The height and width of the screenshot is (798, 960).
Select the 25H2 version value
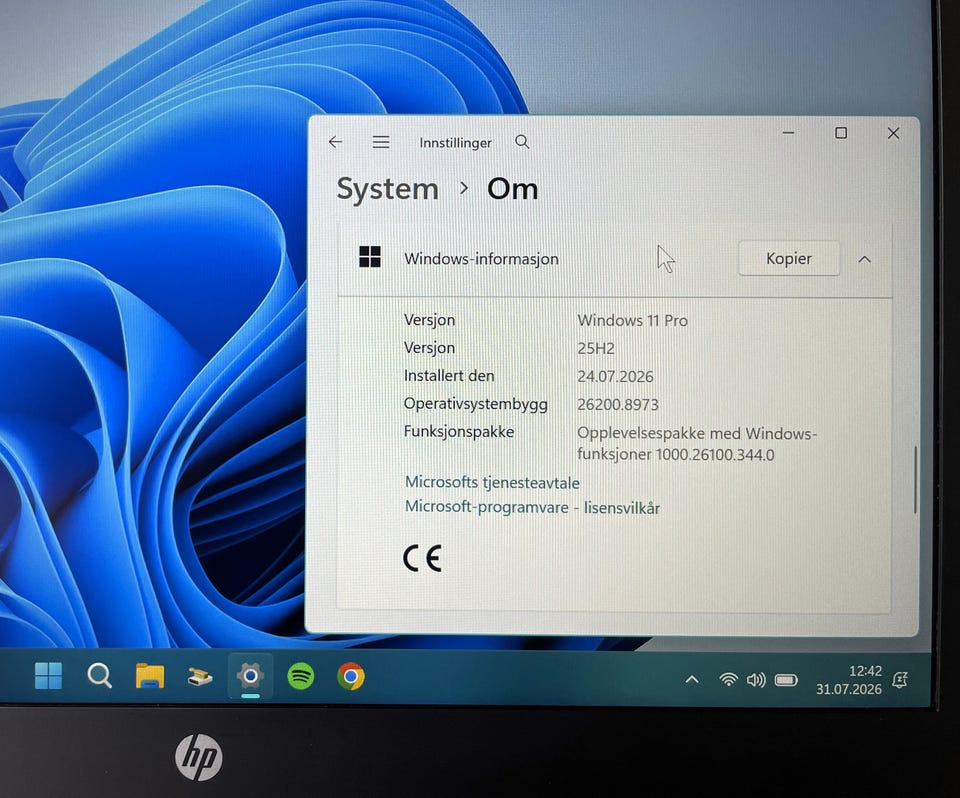tap(596, 348)
